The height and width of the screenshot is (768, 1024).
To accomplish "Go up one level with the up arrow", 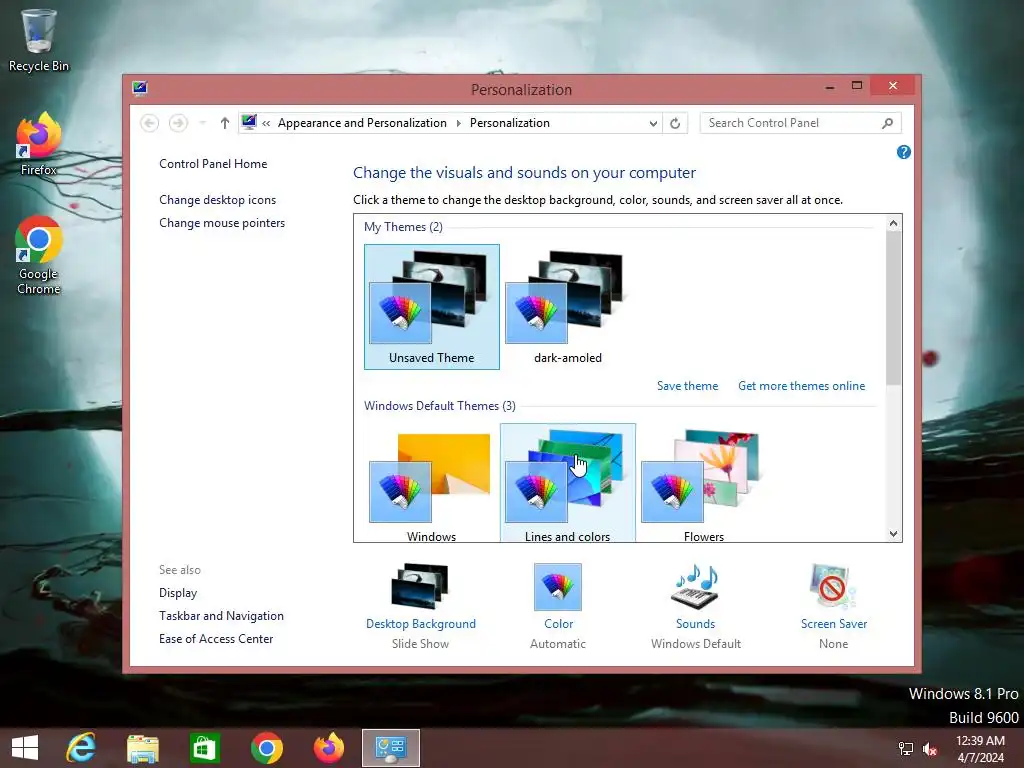I will click(225, 123).
